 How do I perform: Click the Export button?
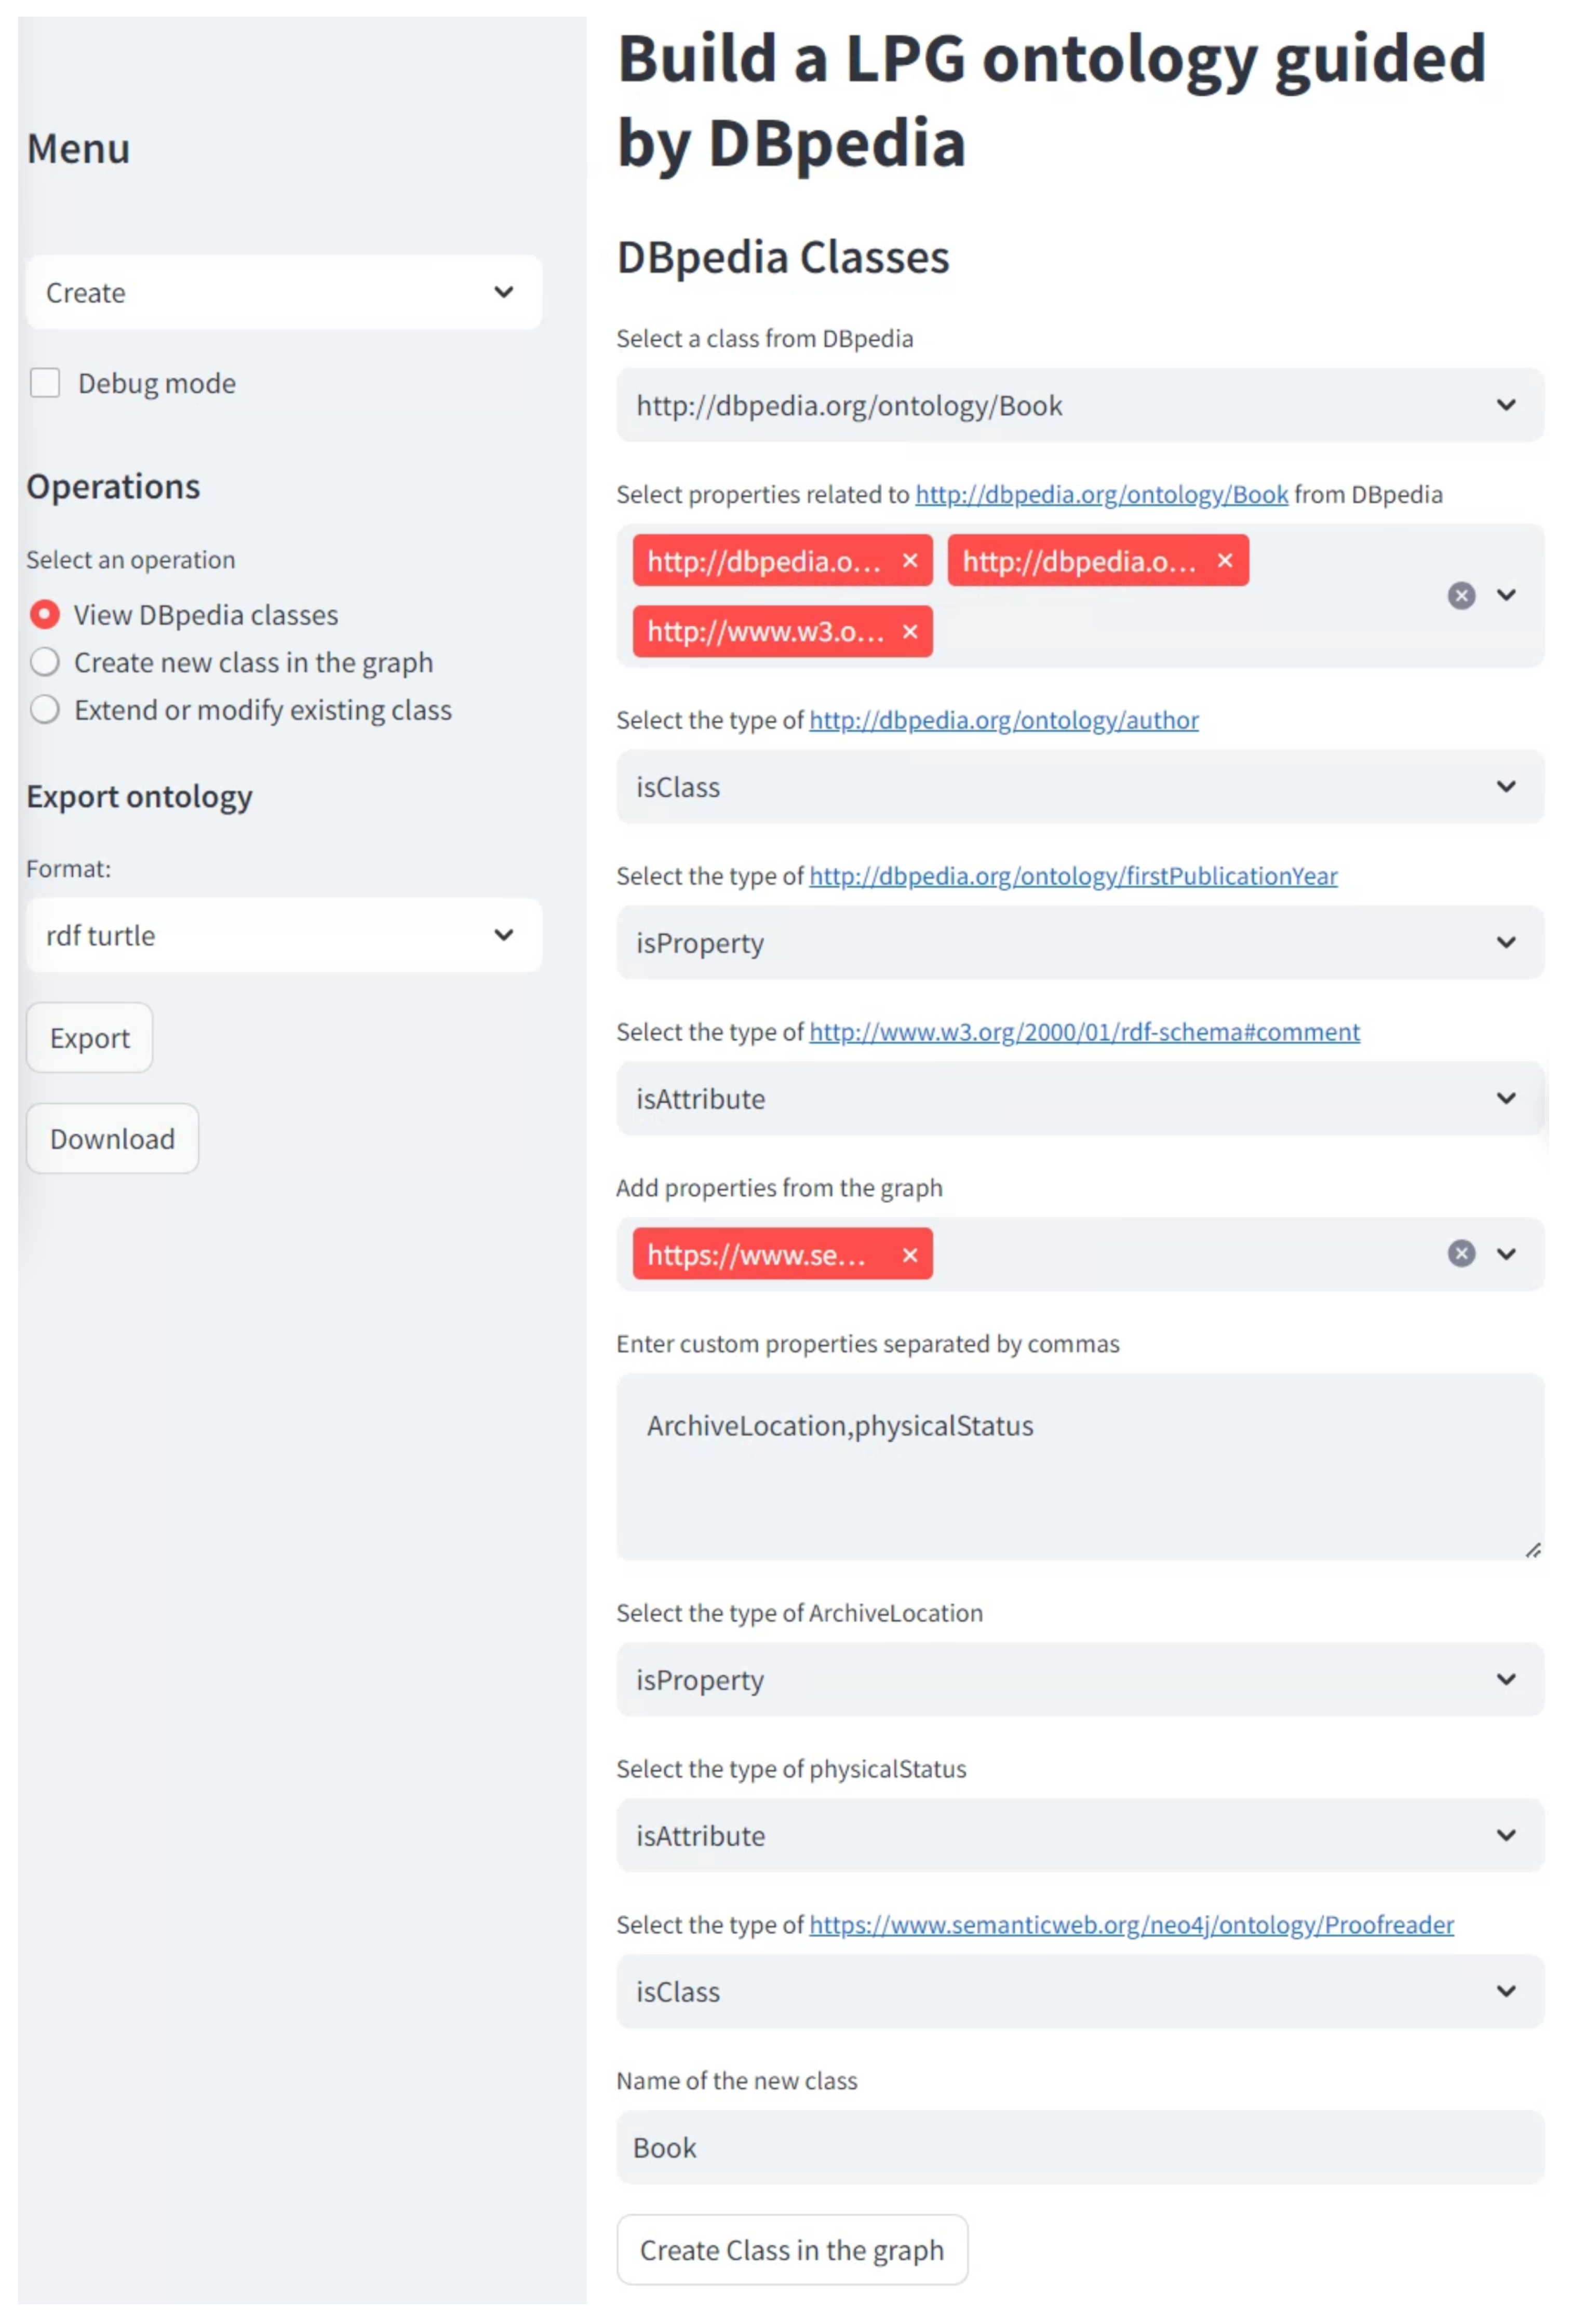coord(90,1038)
